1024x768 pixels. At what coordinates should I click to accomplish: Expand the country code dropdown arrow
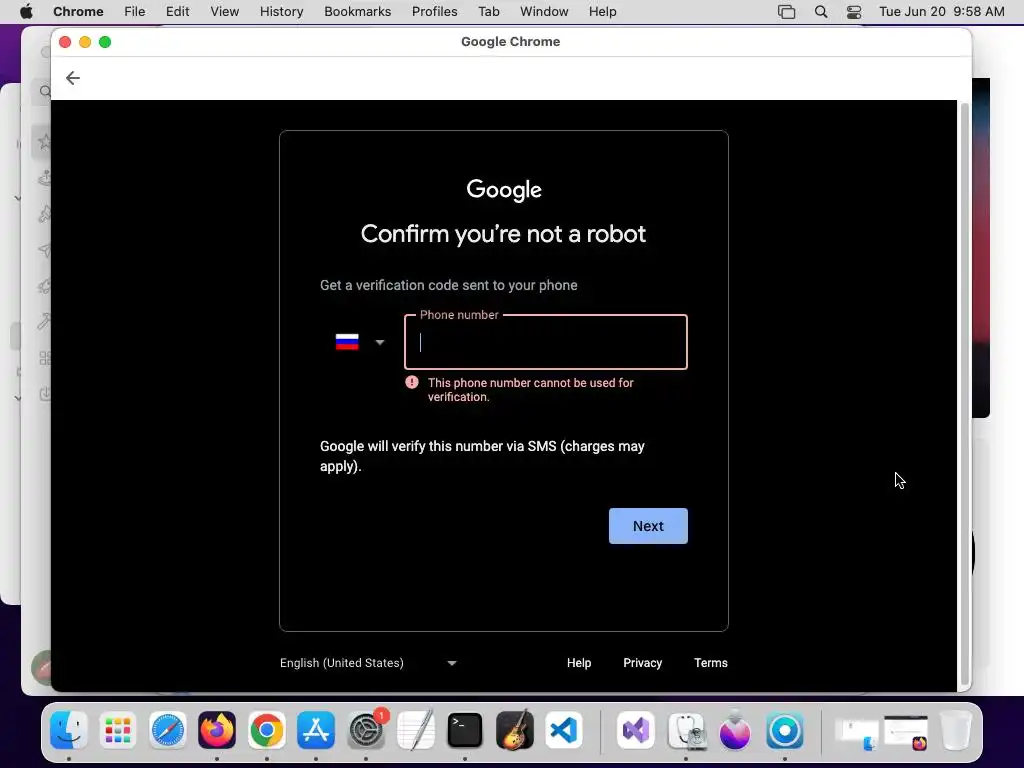[x=379, y=342]
